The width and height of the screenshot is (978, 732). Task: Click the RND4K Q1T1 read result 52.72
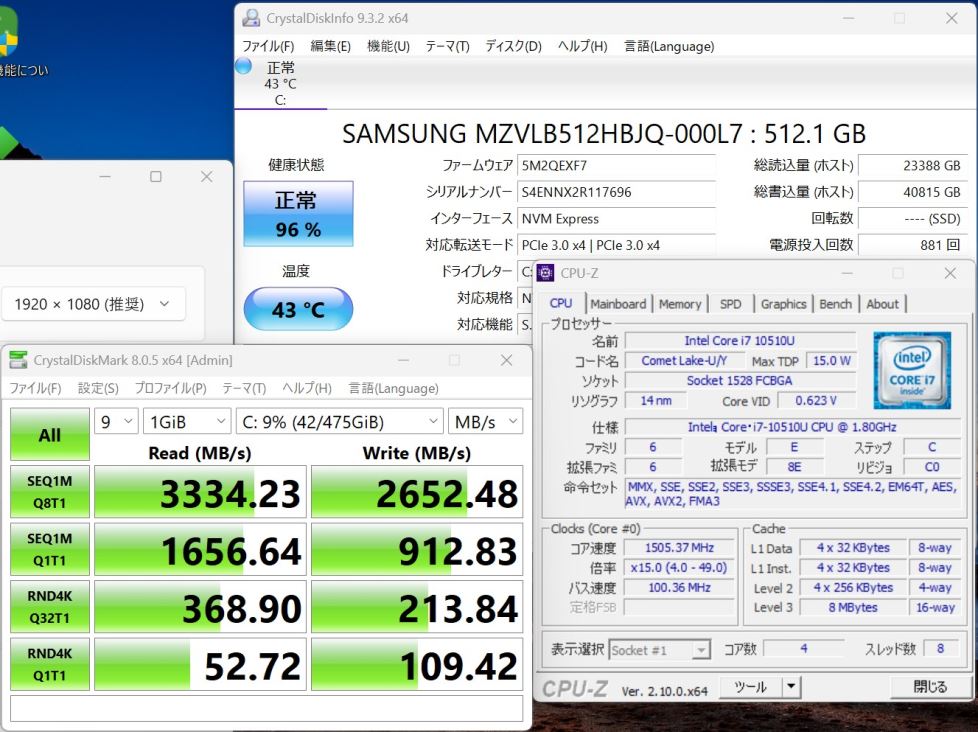pyautogui.click(x=200, y=664)
